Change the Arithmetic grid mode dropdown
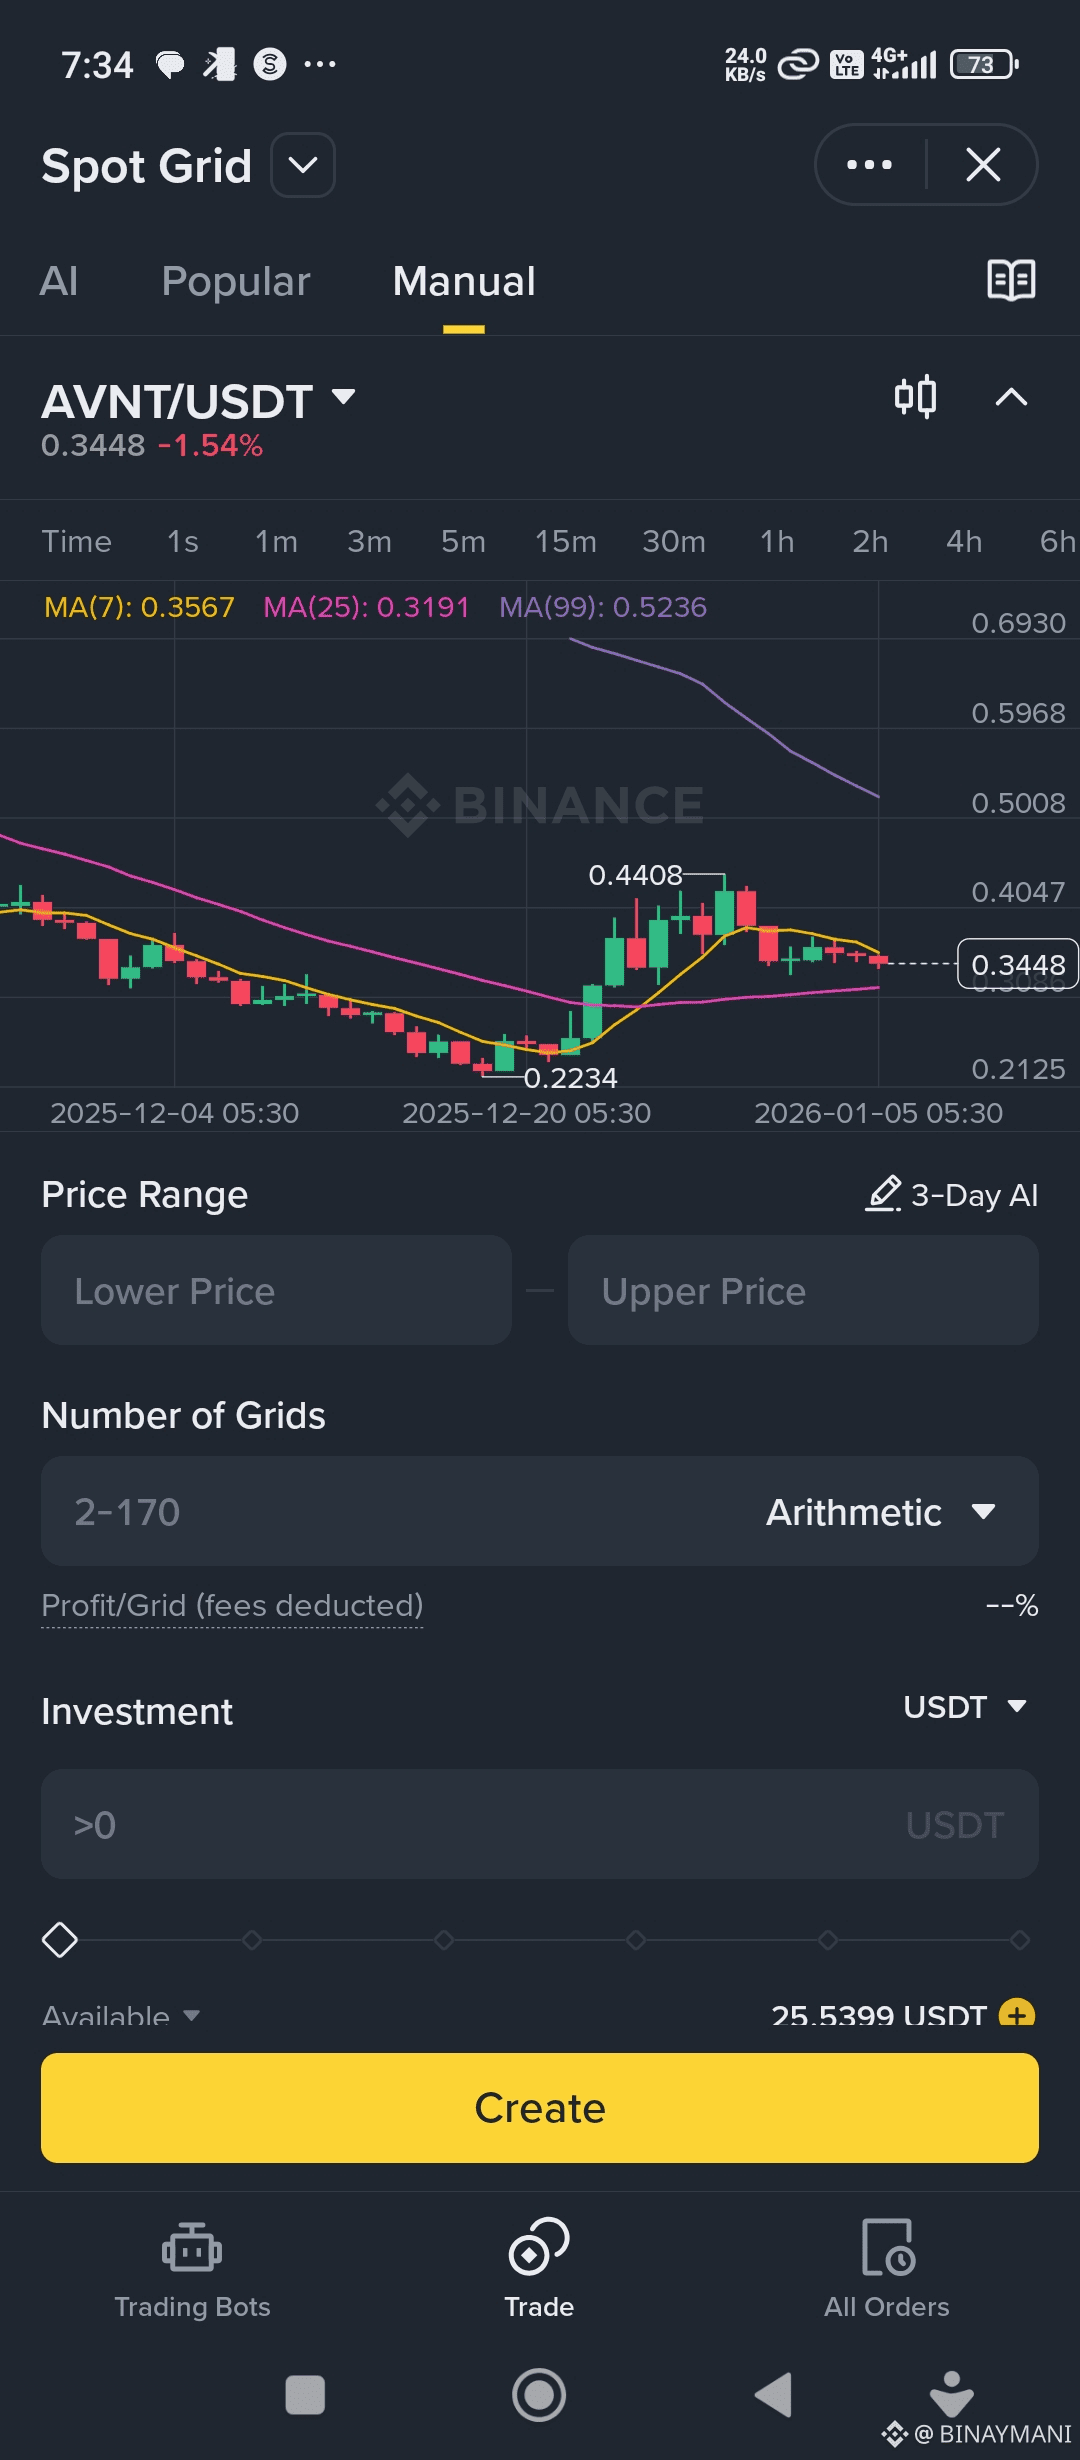The height and width of the screenshot is (2460, 1080). point(880,1512)
